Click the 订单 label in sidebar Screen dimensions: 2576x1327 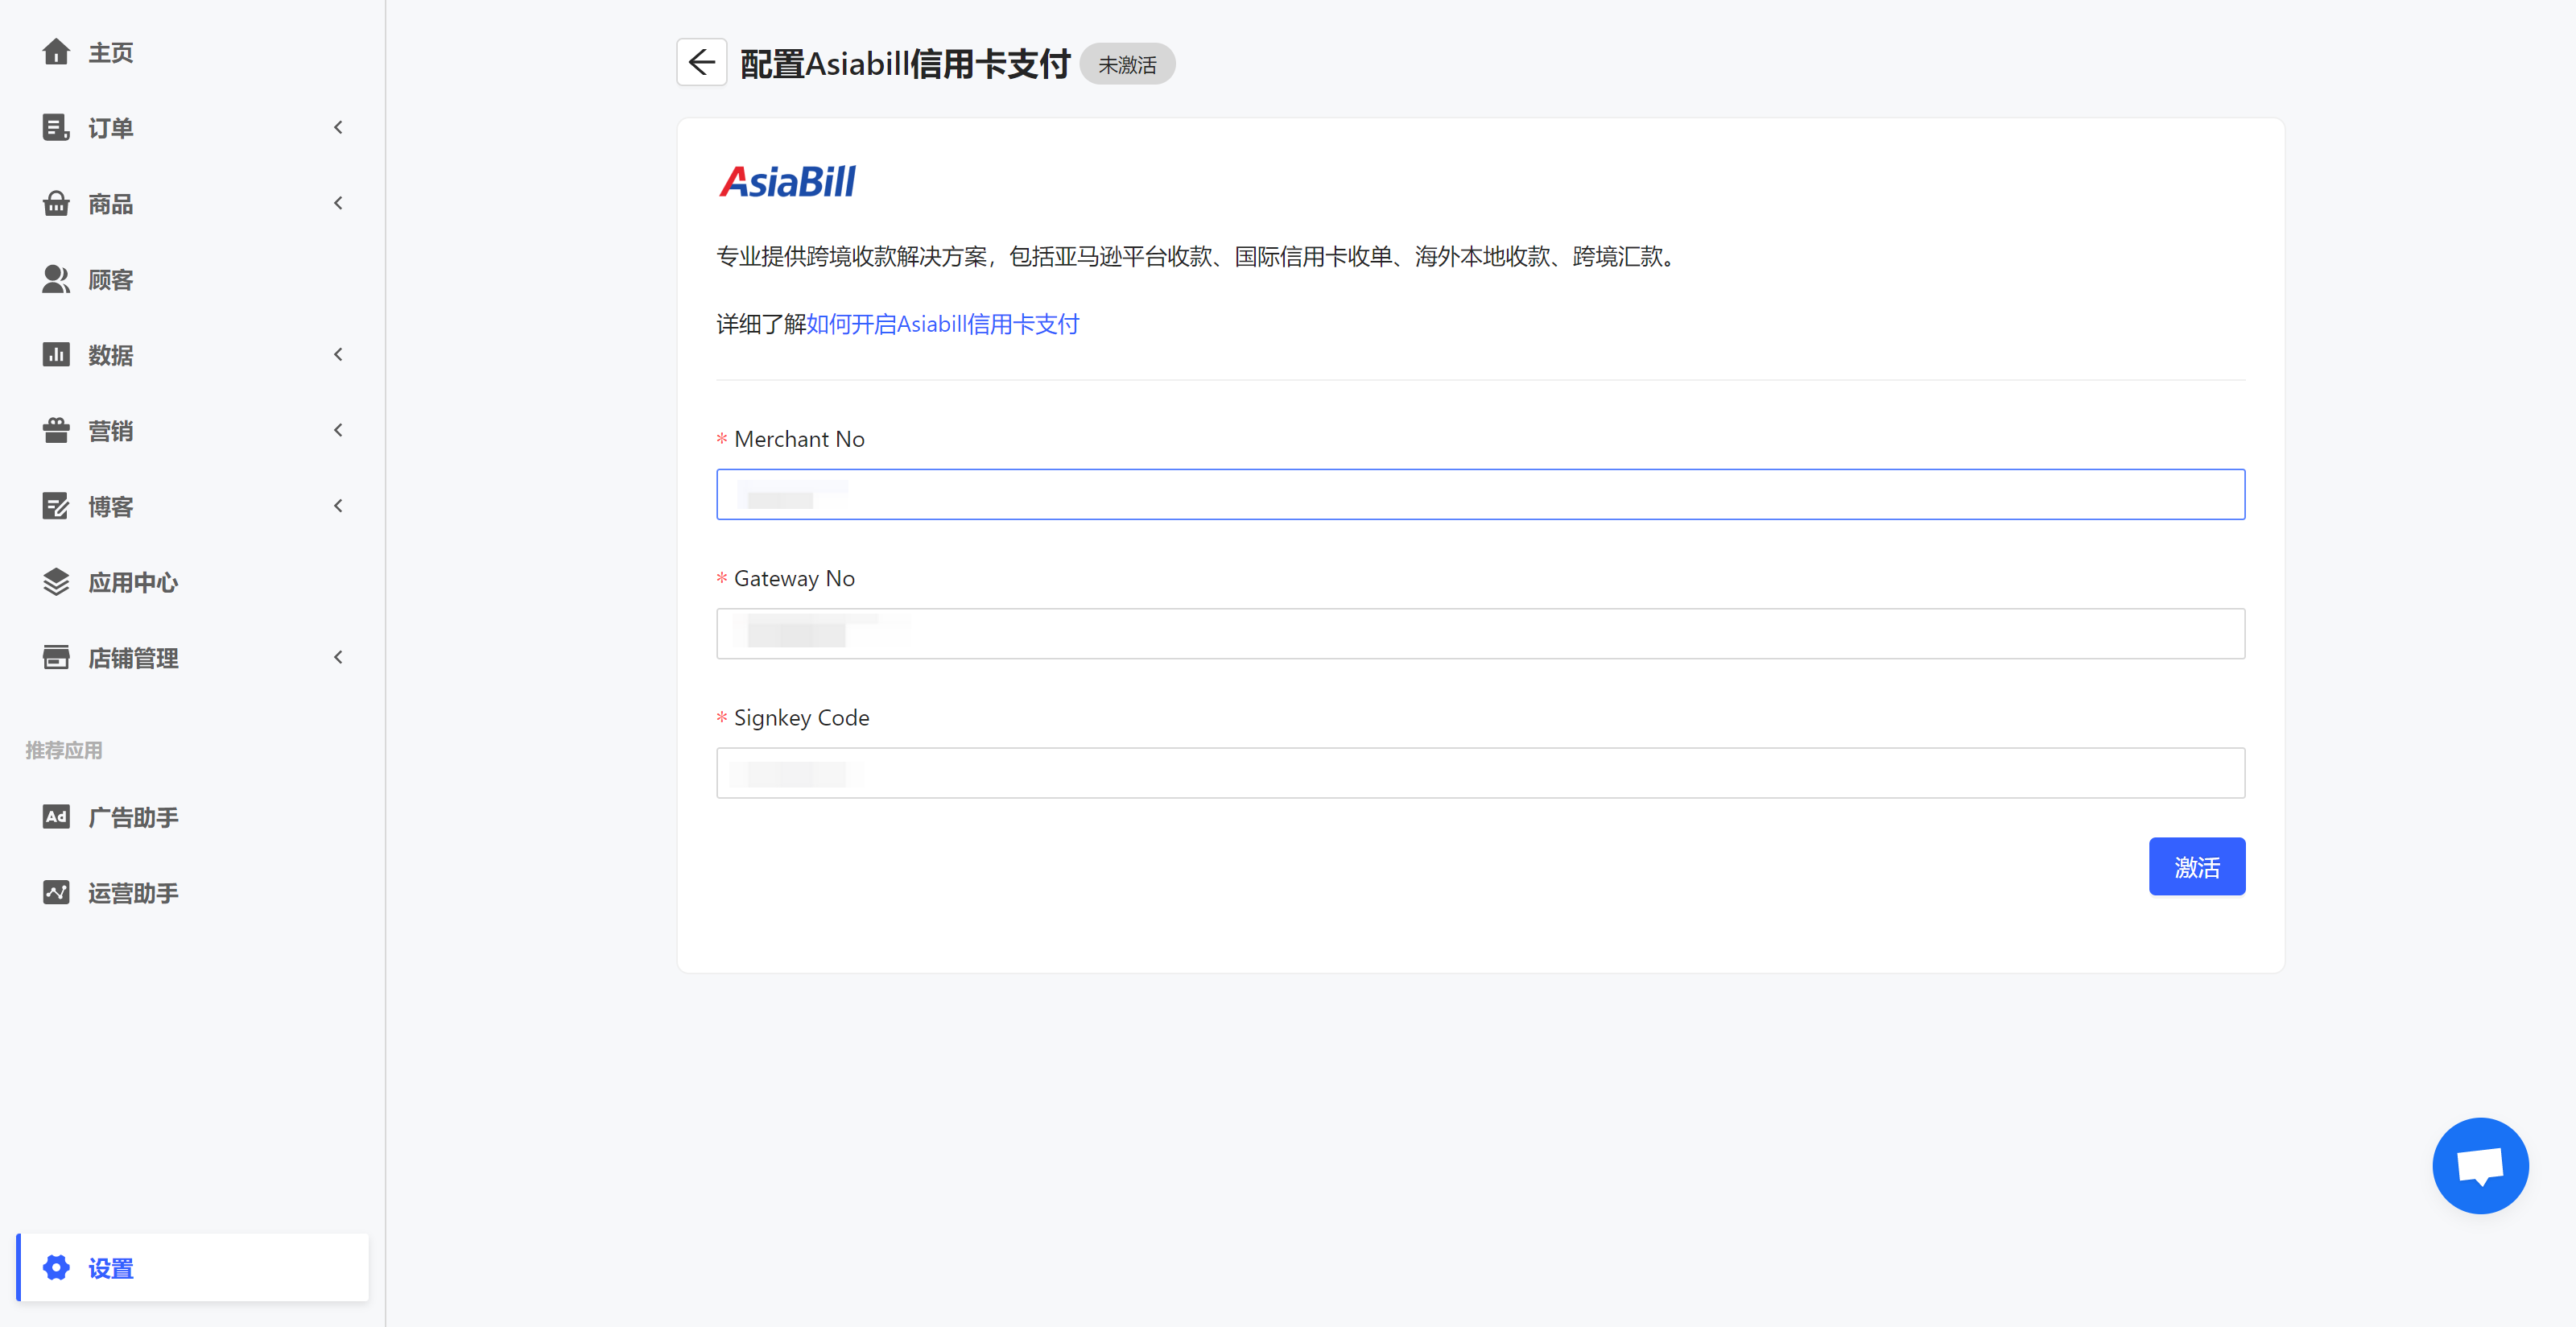[x=111, y=128]
